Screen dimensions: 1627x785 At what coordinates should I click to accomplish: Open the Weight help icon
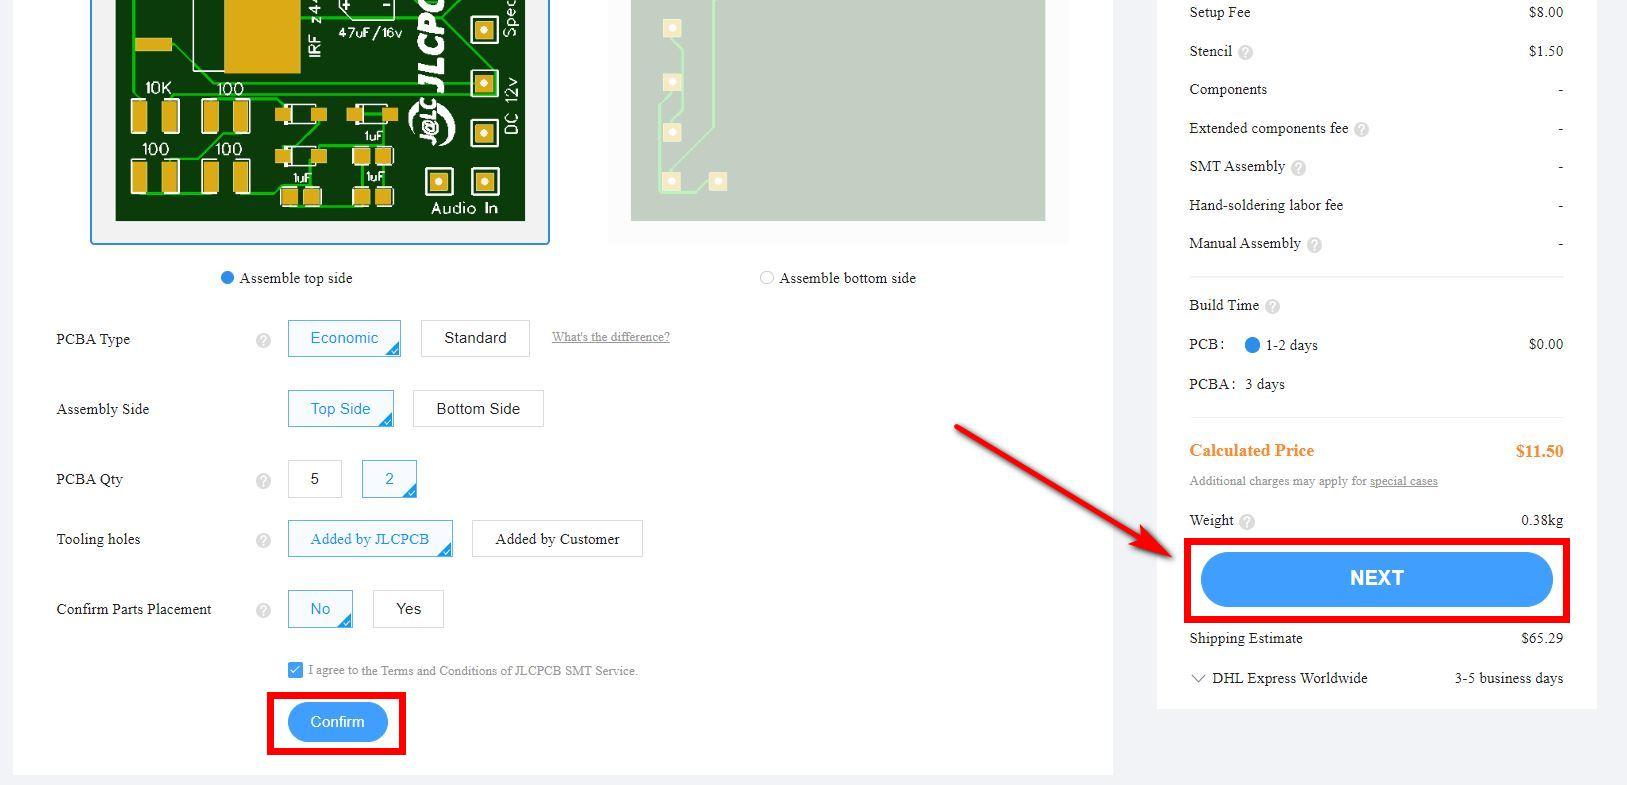point(1246,522)
